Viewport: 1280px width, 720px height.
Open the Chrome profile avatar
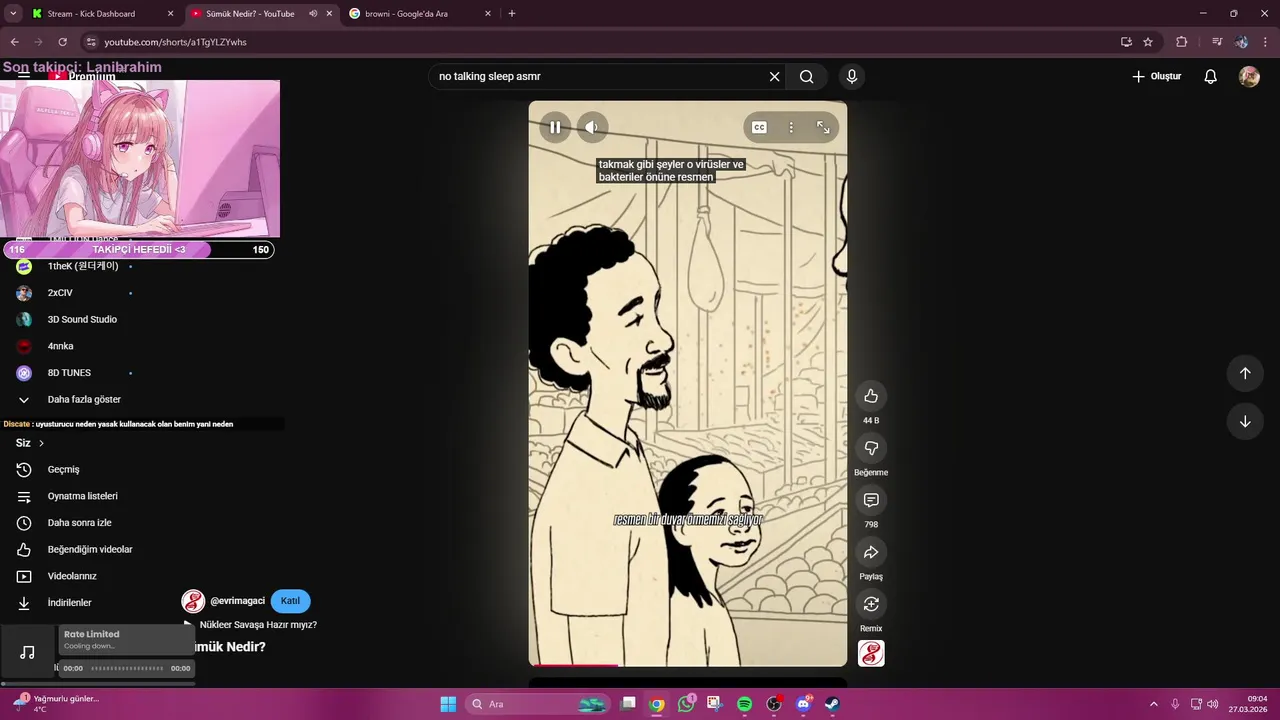pyautogui.click(x=1242, y=42)
